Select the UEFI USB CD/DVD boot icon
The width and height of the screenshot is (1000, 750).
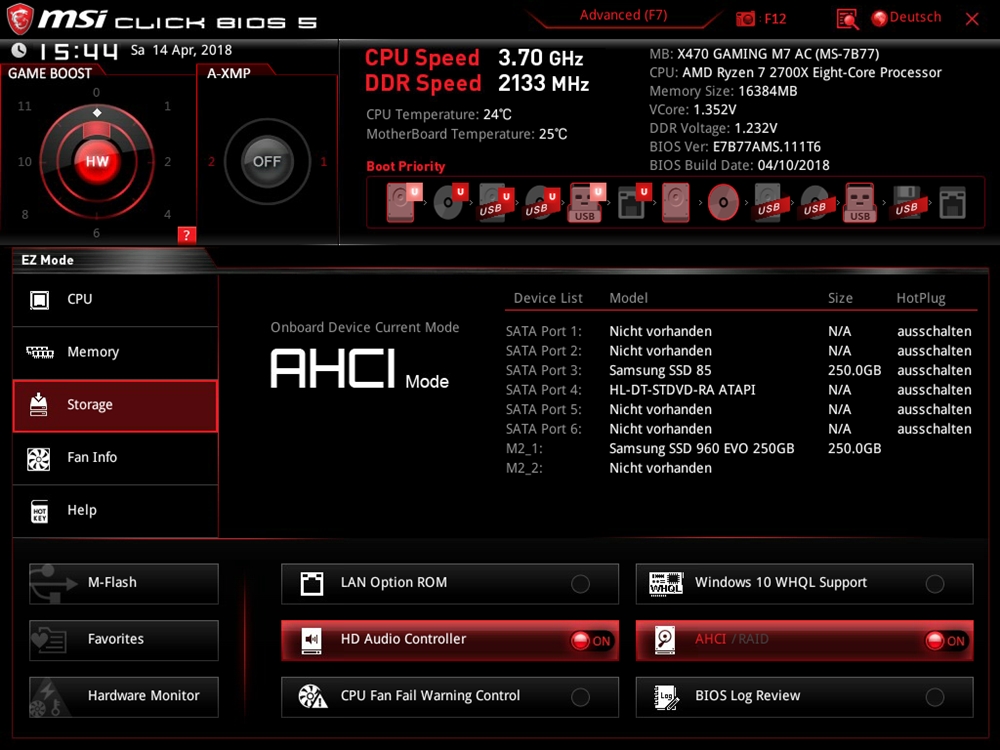pos(541,203)
